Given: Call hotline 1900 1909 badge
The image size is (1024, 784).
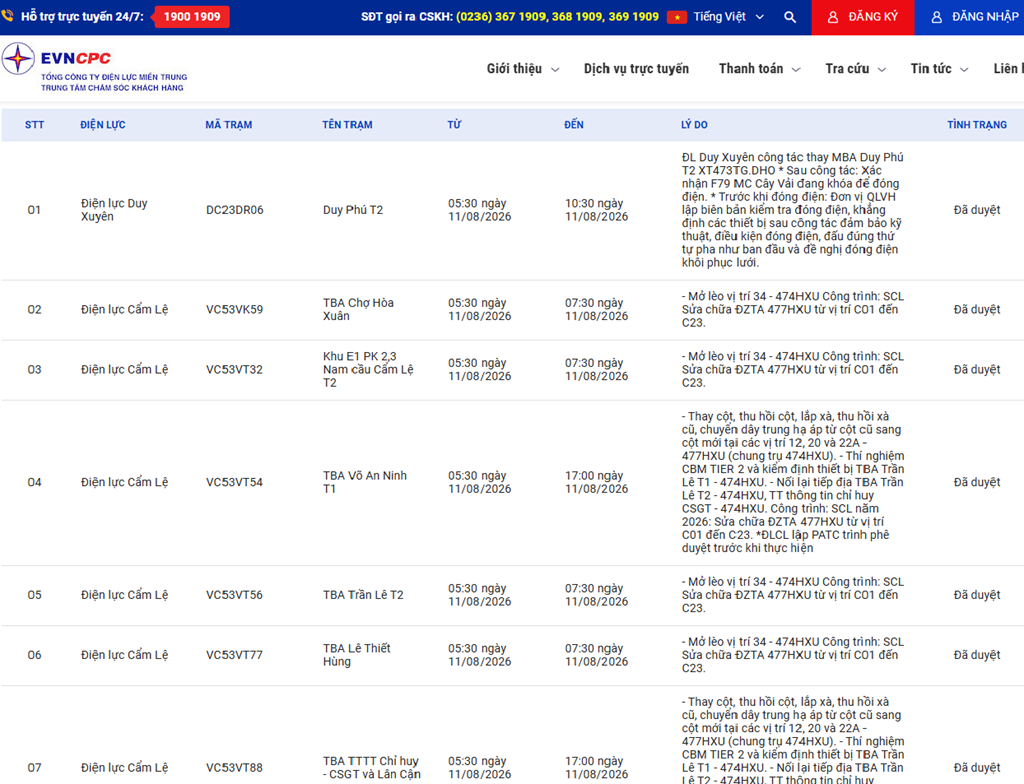Looking at the screenshot, I should [x=191, y=17].
